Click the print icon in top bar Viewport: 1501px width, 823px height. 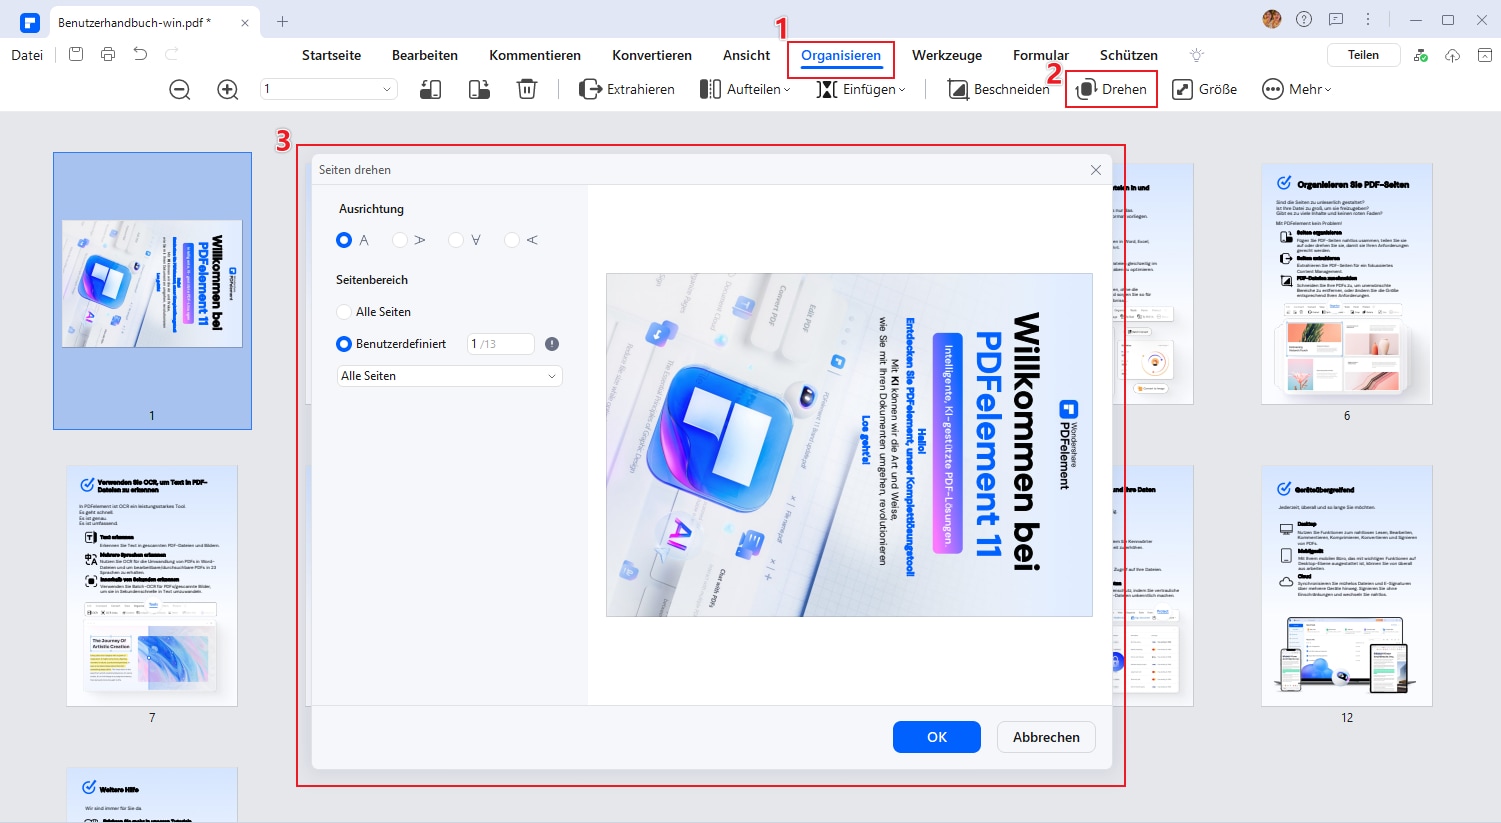[108, 55]
